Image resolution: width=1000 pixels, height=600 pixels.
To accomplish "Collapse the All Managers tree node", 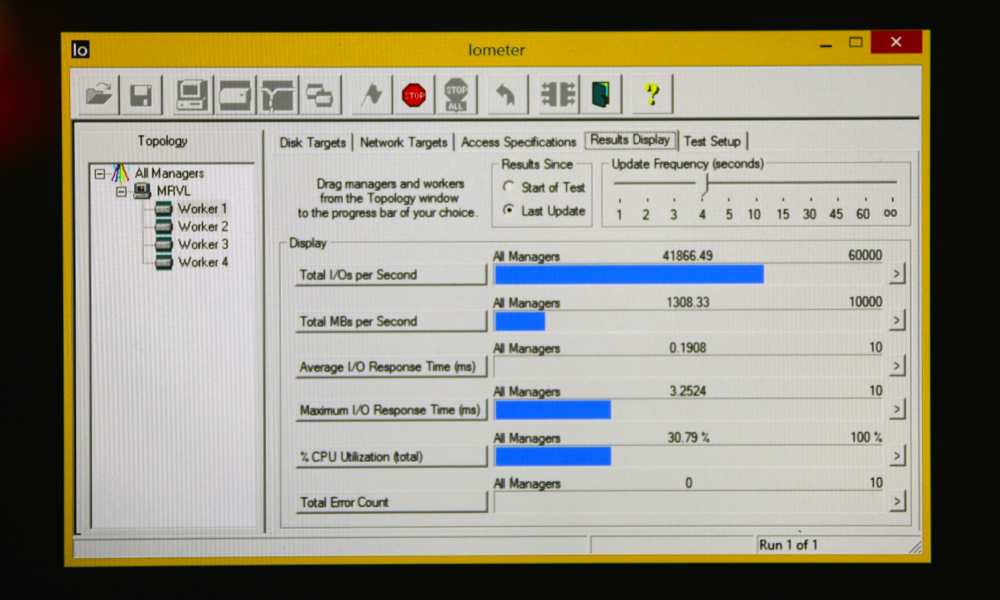I will tap(100, 173).
